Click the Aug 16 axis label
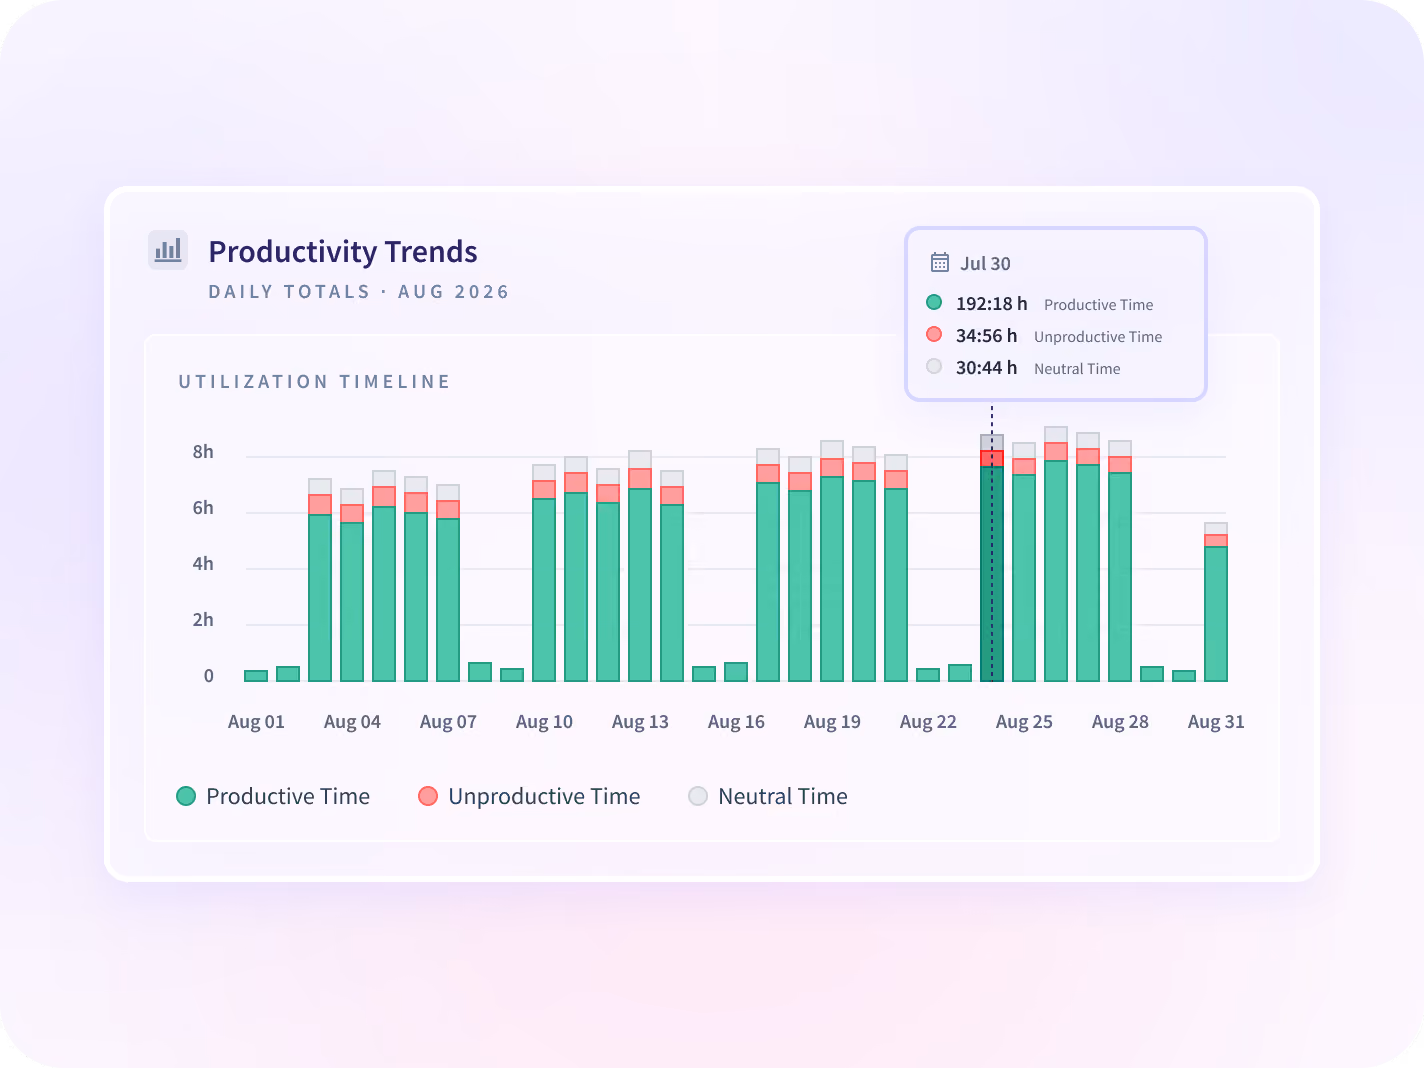This screenshot has width=1424, height=1068. 736,722
